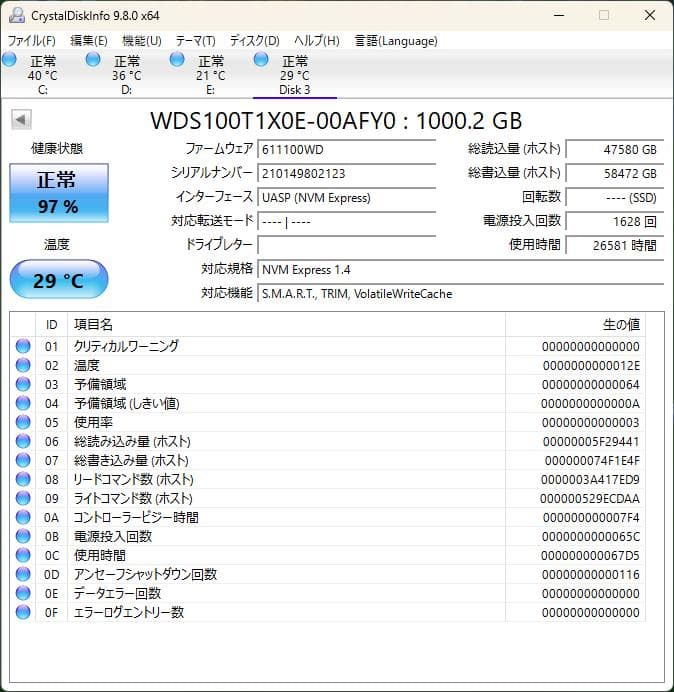Click status orb for ID 0D アンセーフシャットダウン回数
Viewport: 674px width, 692px height.
tap(23, 574)
